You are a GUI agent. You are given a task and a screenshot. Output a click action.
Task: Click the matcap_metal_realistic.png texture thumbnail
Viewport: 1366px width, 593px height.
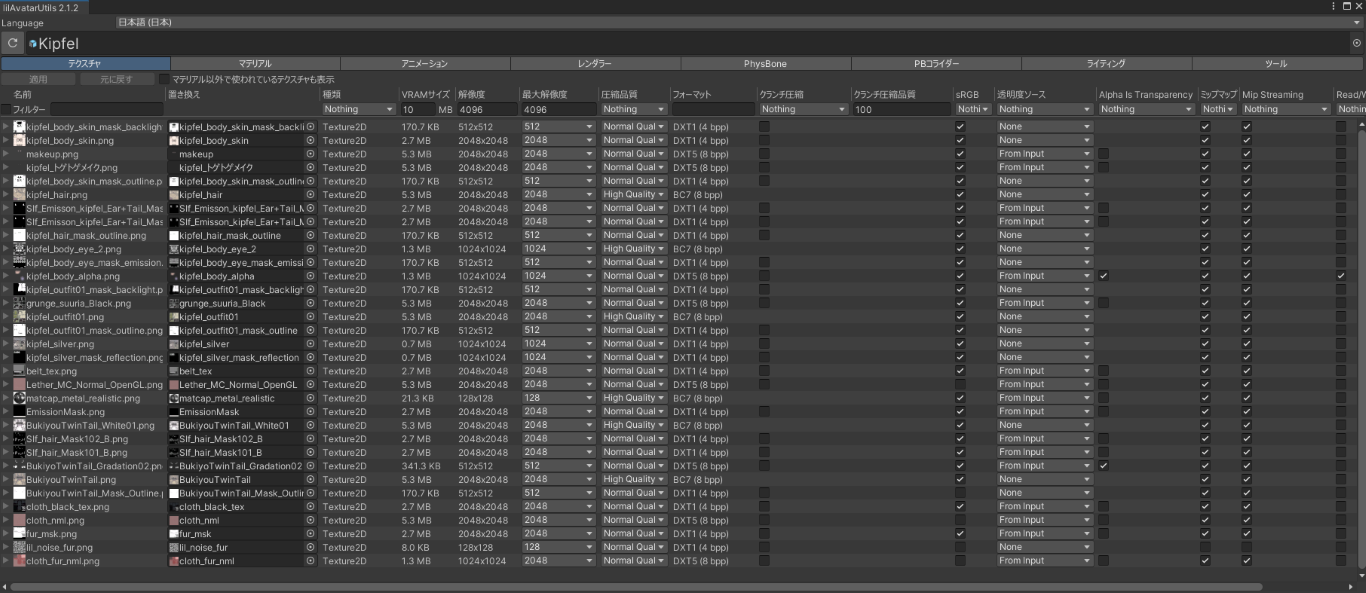19,398
